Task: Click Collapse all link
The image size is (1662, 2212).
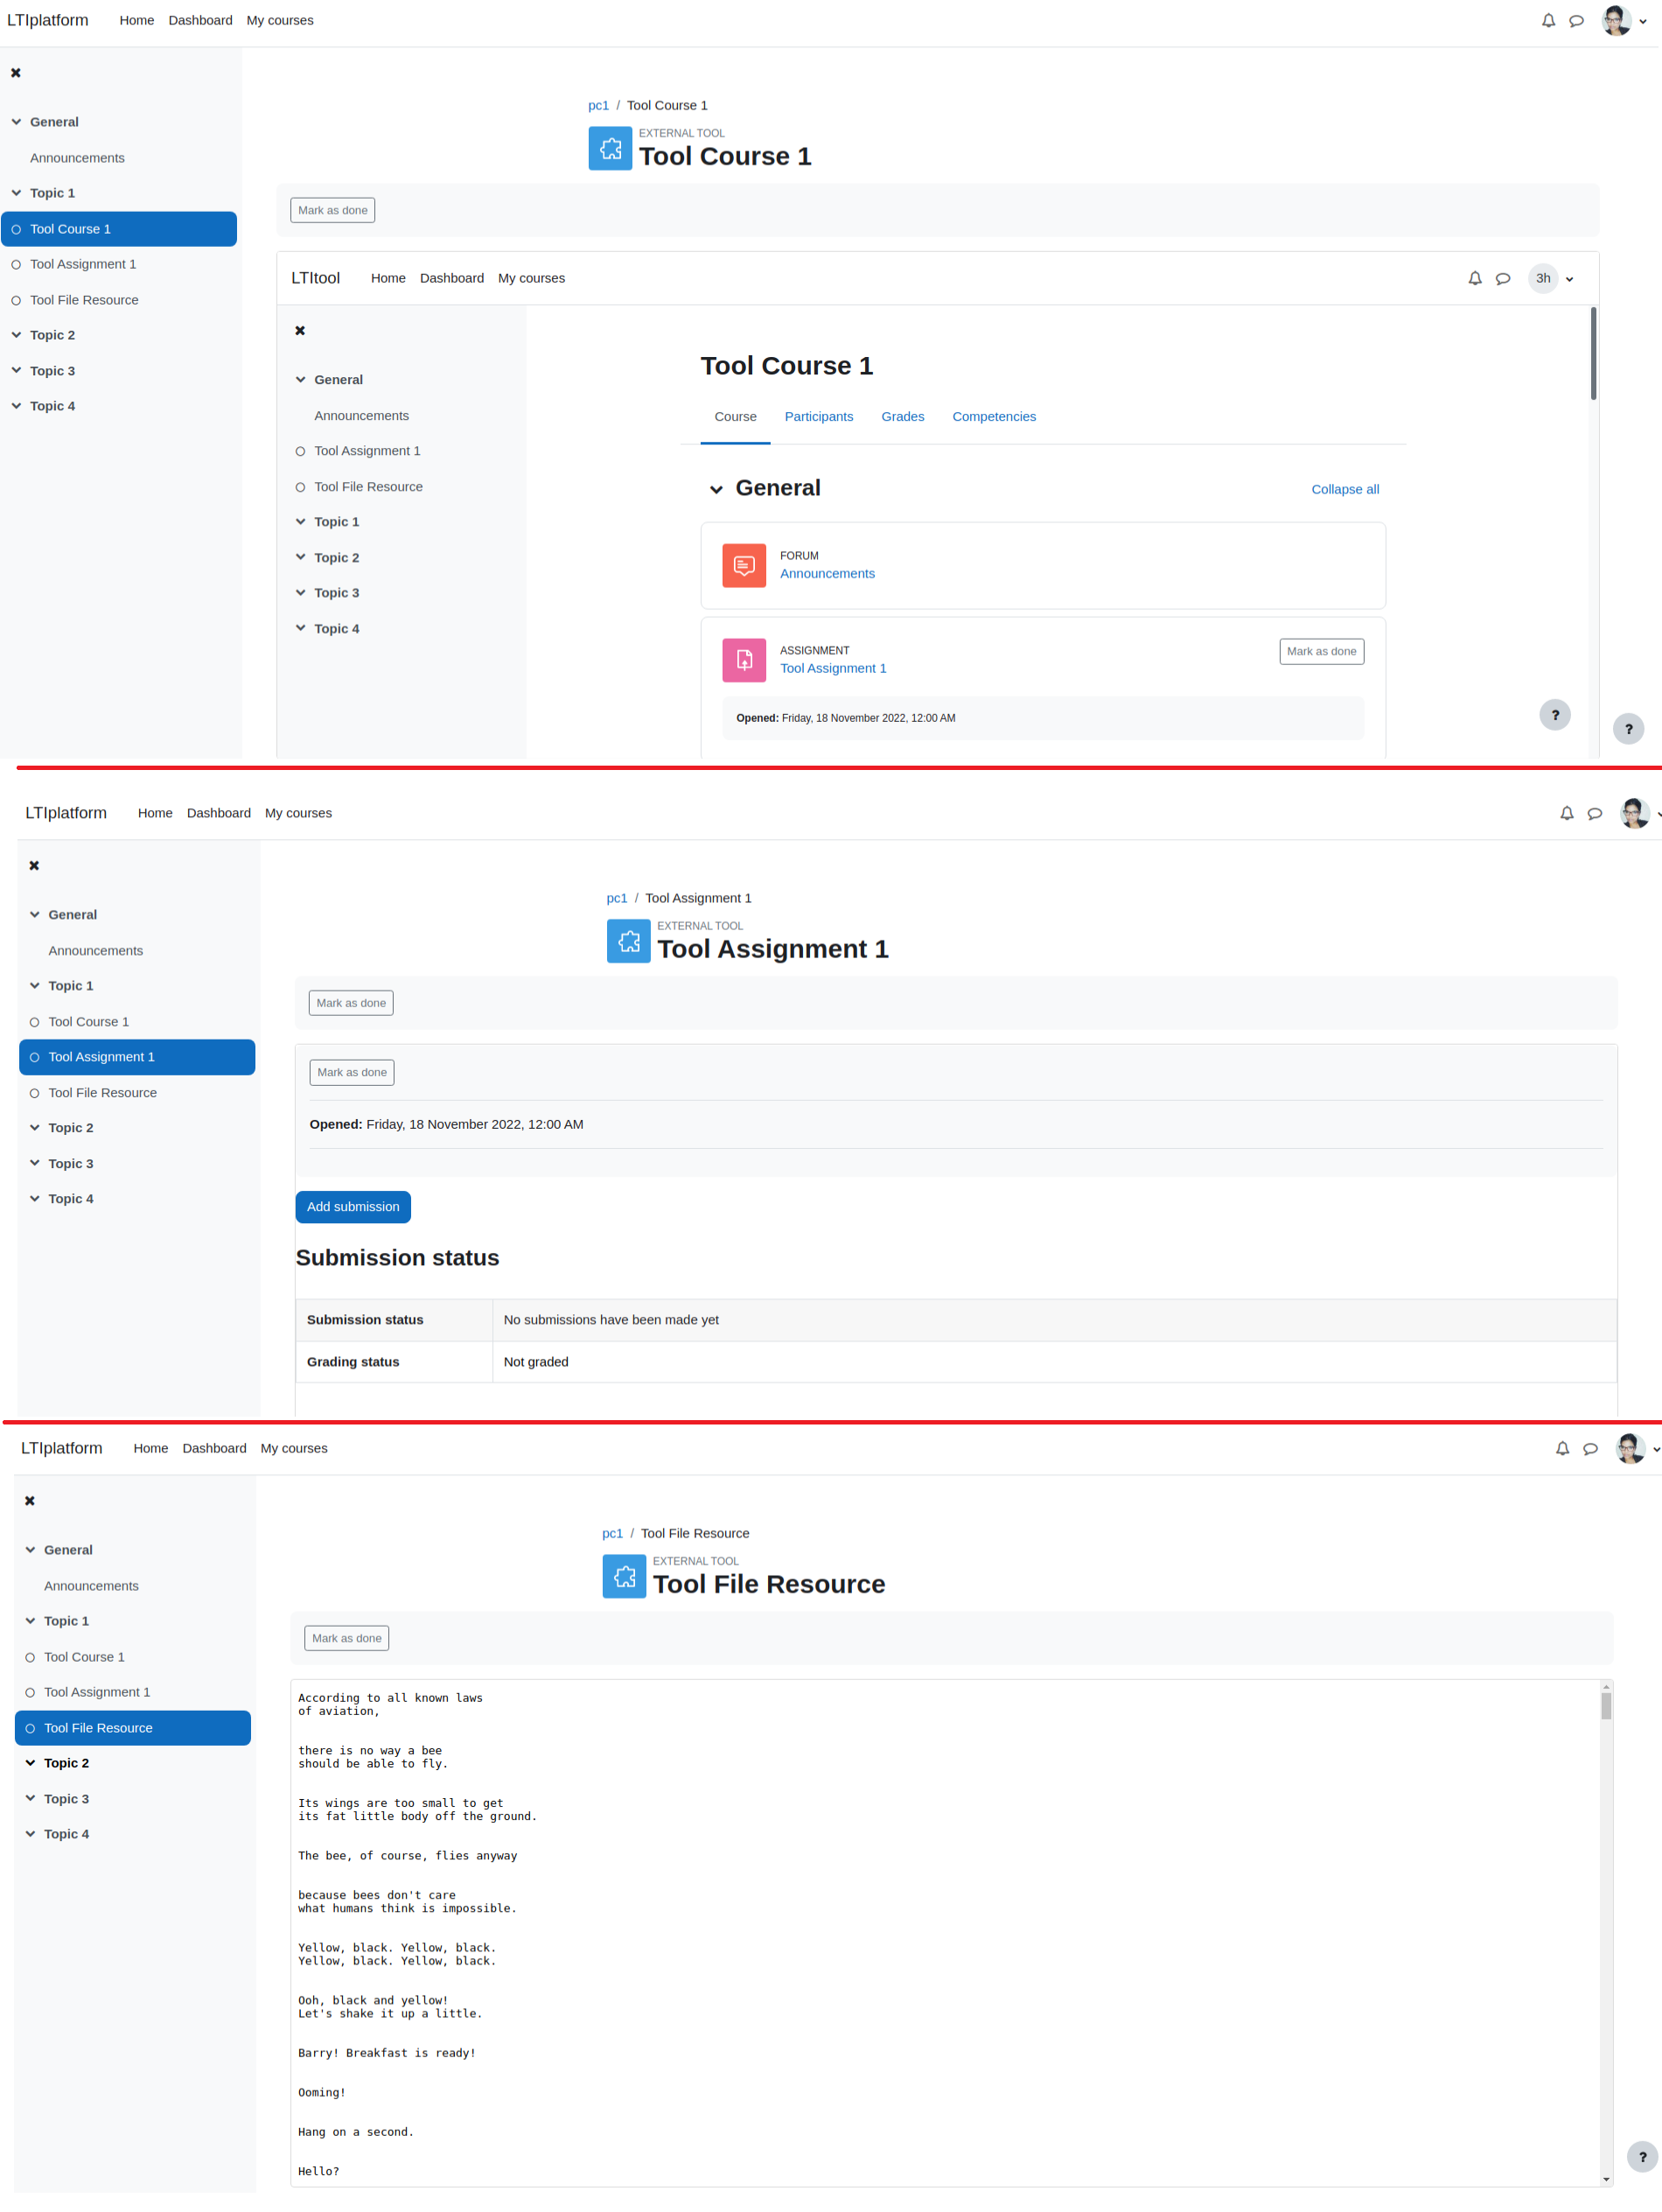Action: [x=1345, y=489]
